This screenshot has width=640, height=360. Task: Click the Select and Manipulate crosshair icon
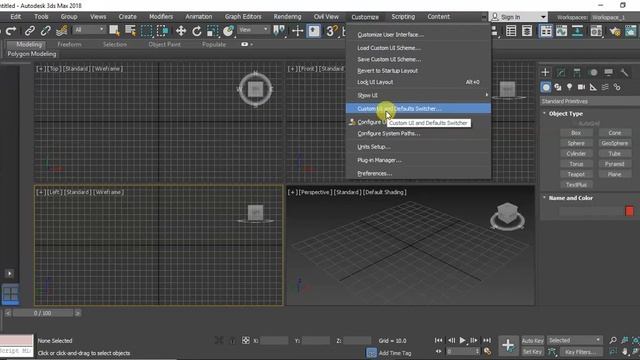coord(298,31)
